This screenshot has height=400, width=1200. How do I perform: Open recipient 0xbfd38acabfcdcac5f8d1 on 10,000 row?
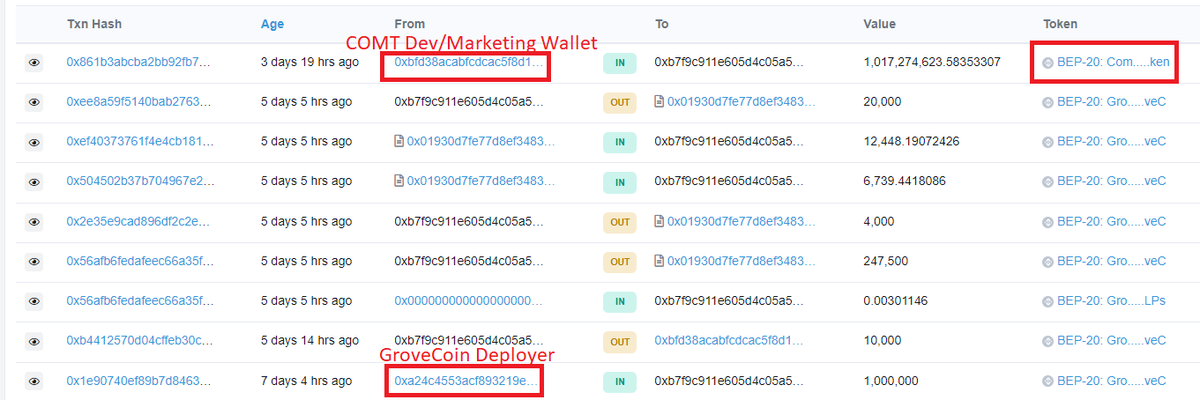click(x=728, y=341)
